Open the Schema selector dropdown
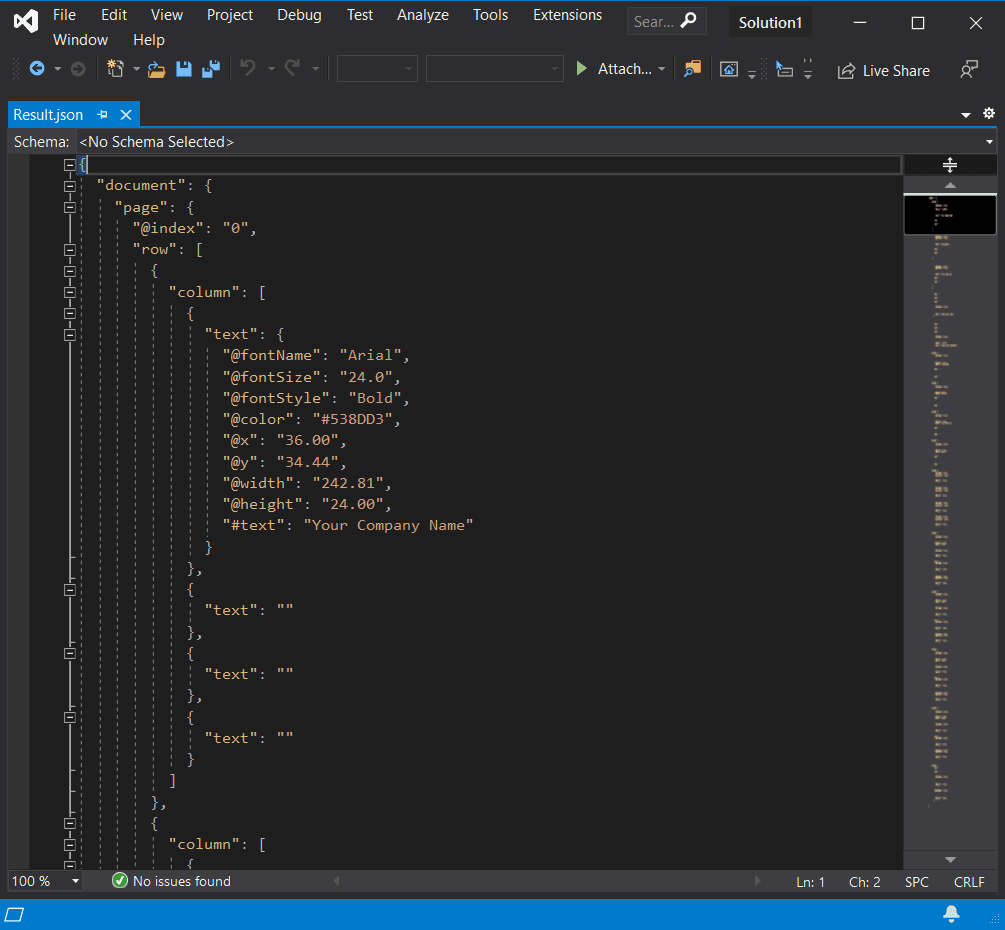 click(x=989, y=142)
